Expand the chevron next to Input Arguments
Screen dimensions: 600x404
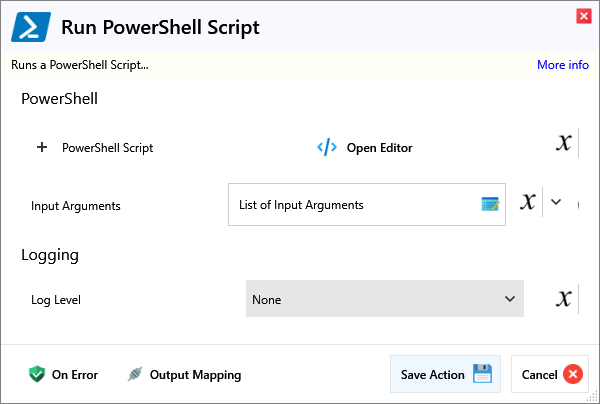tap(557, 202)
